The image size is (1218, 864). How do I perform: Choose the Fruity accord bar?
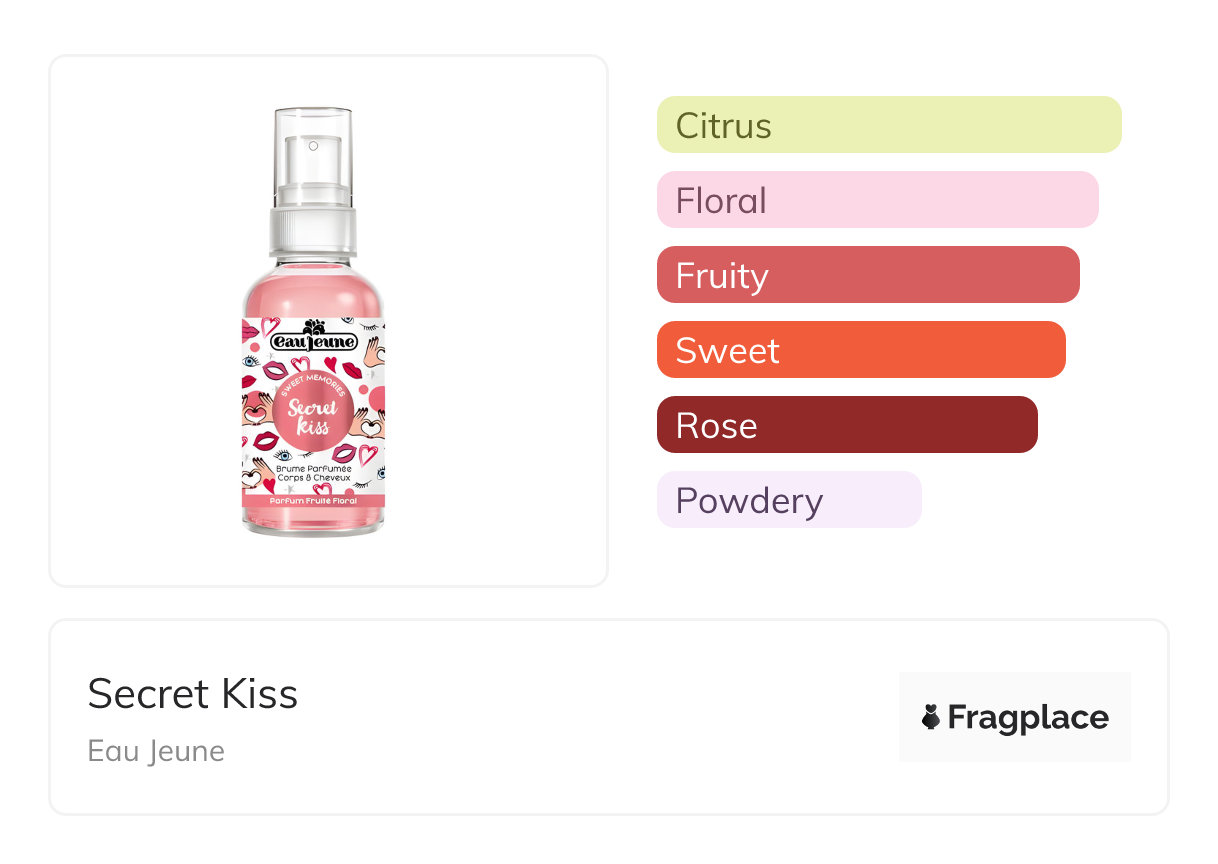867,275
